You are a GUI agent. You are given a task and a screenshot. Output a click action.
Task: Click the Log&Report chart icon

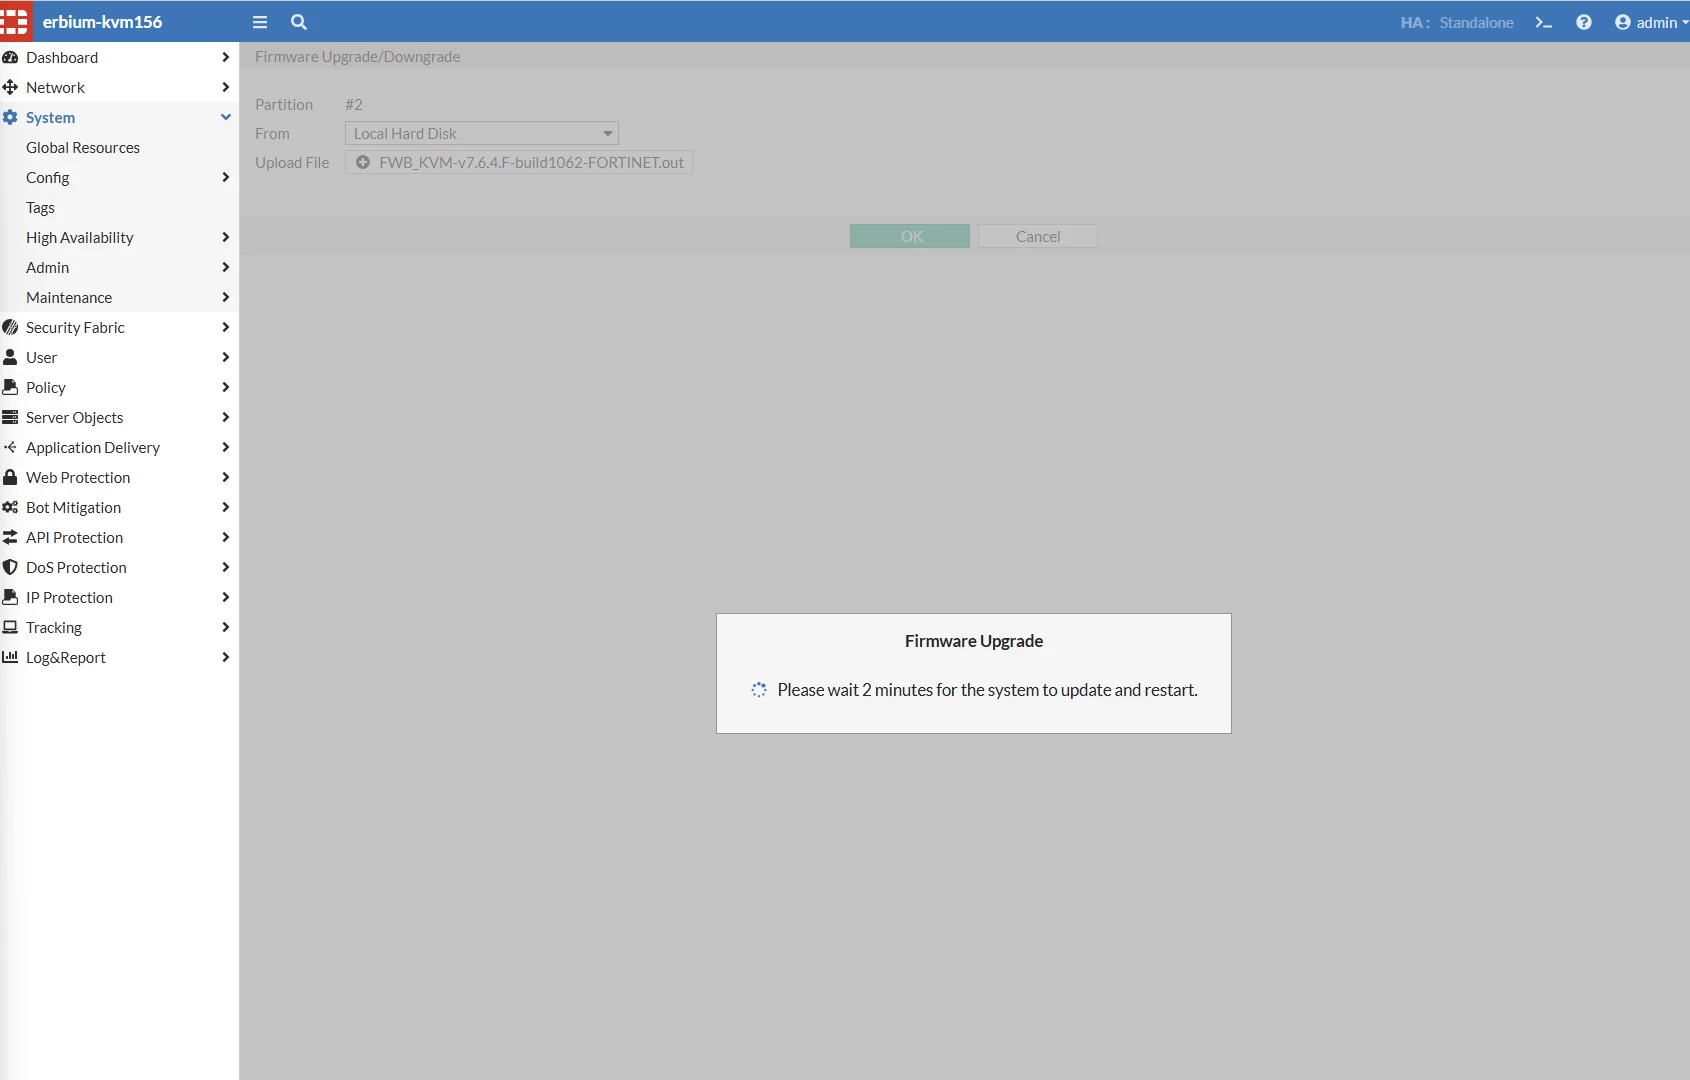(10, 657)
